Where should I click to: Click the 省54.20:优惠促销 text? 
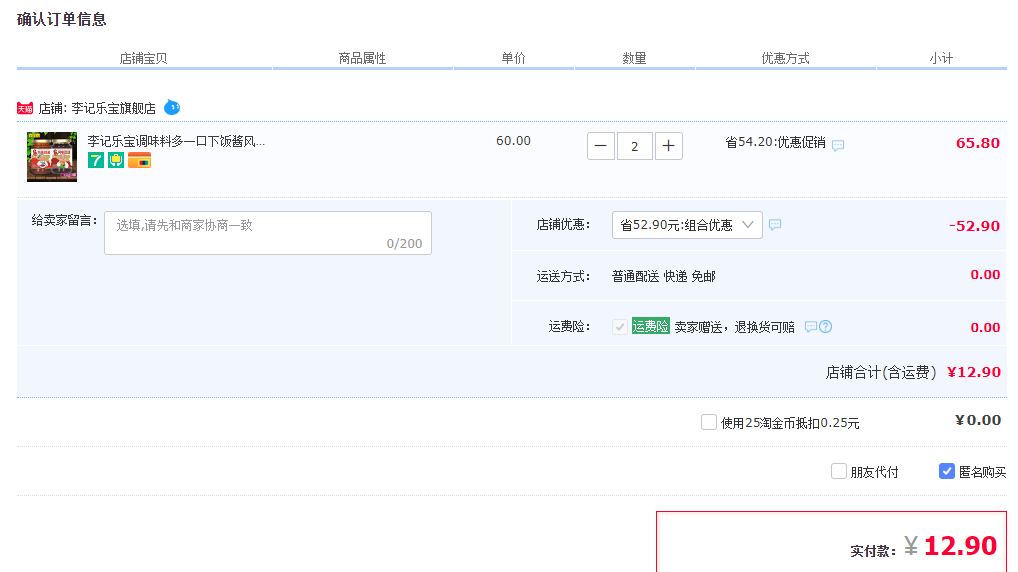(x=775, y=142)
